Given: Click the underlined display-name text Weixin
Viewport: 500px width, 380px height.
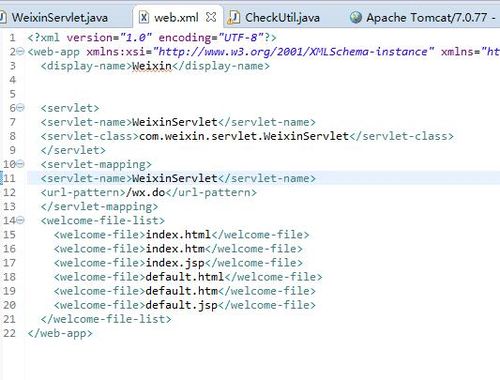Looking at the screenshot, I should 152,66.
